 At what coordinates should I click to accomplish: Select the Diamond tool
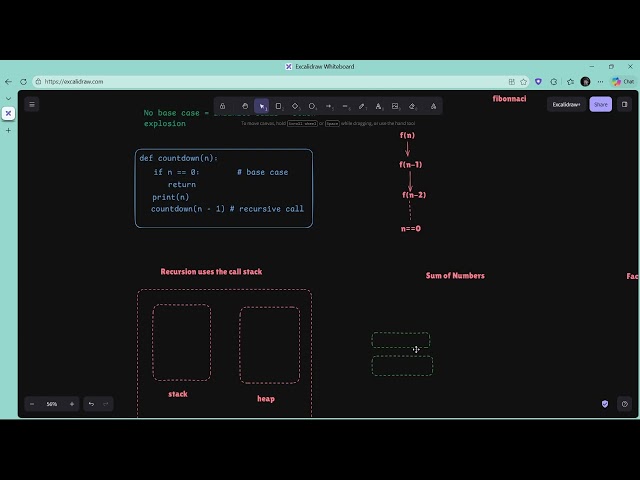pos(295,106)
